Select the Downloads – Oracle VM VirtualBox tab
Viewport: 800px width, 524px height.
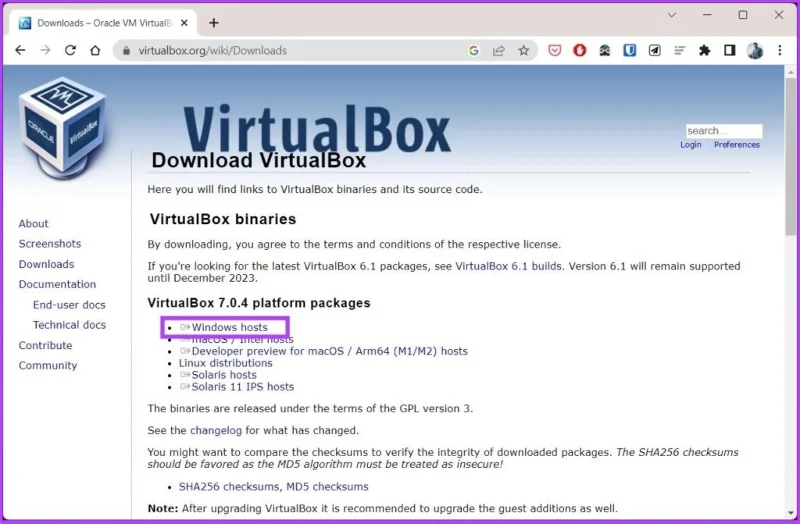103,23
